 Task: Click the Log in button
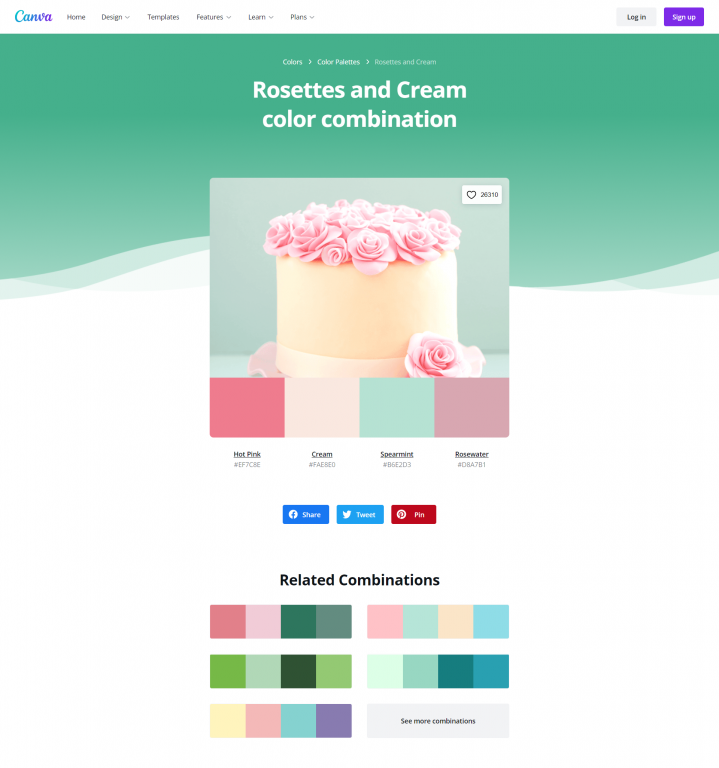click(636, 17)
